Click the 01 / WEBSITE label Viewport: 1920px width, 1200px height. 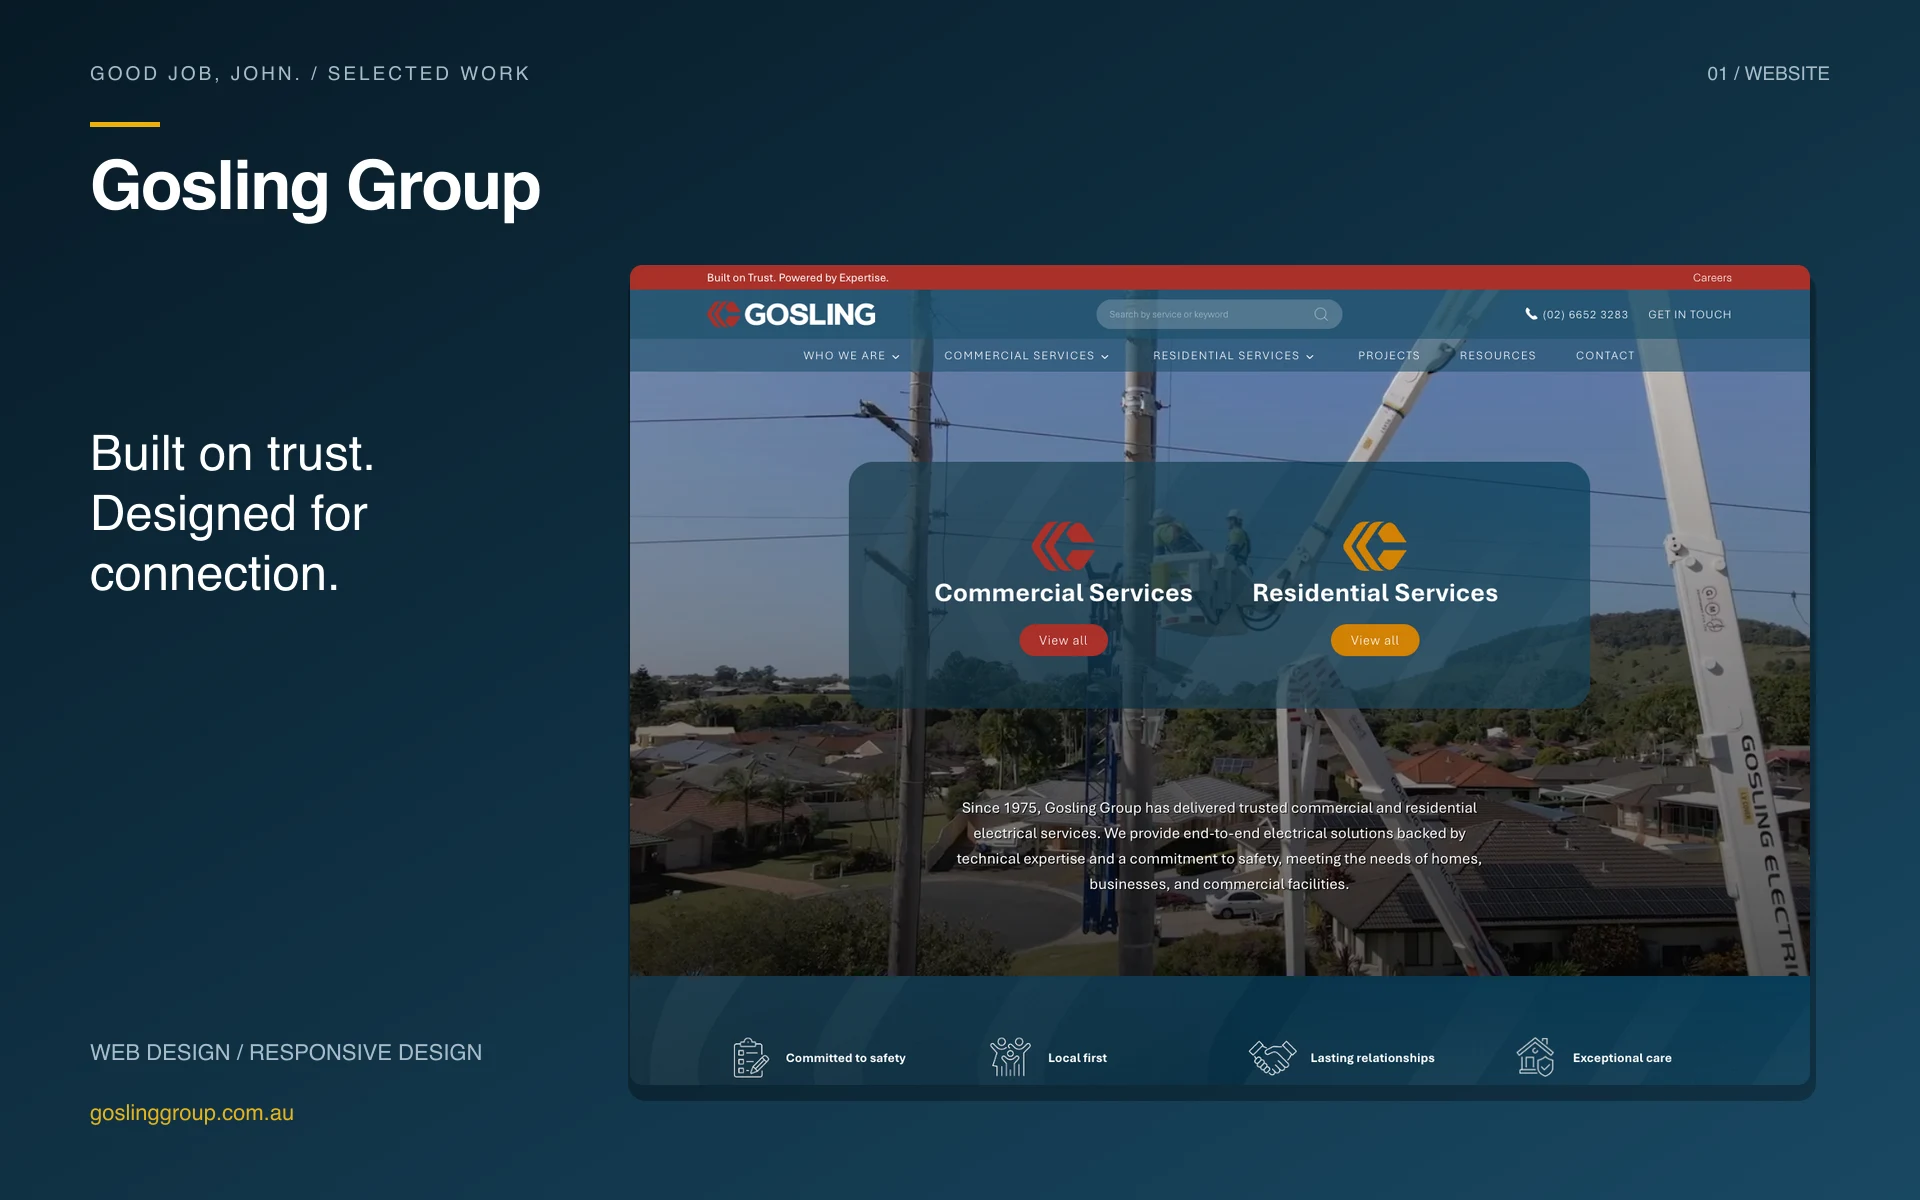(x=1768, y=74)
